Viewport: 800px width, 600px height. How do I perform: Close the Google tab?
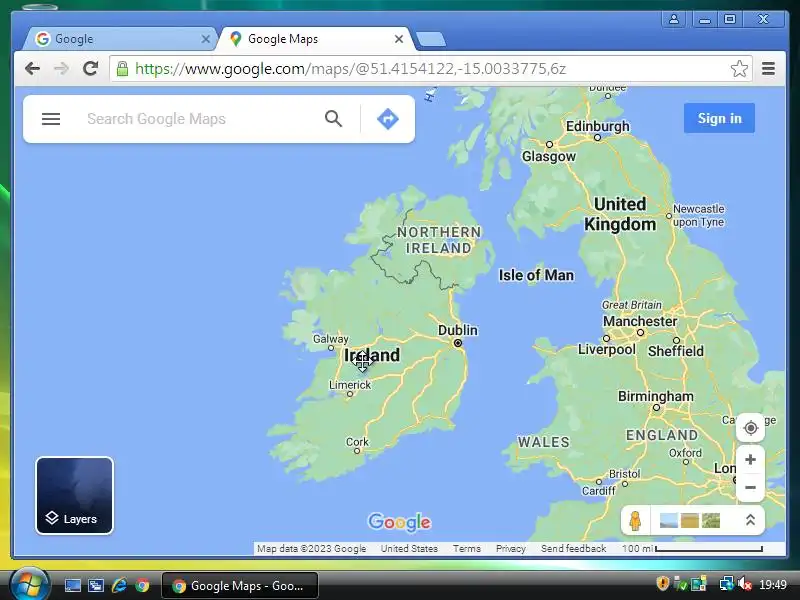[x=206, y=39]
